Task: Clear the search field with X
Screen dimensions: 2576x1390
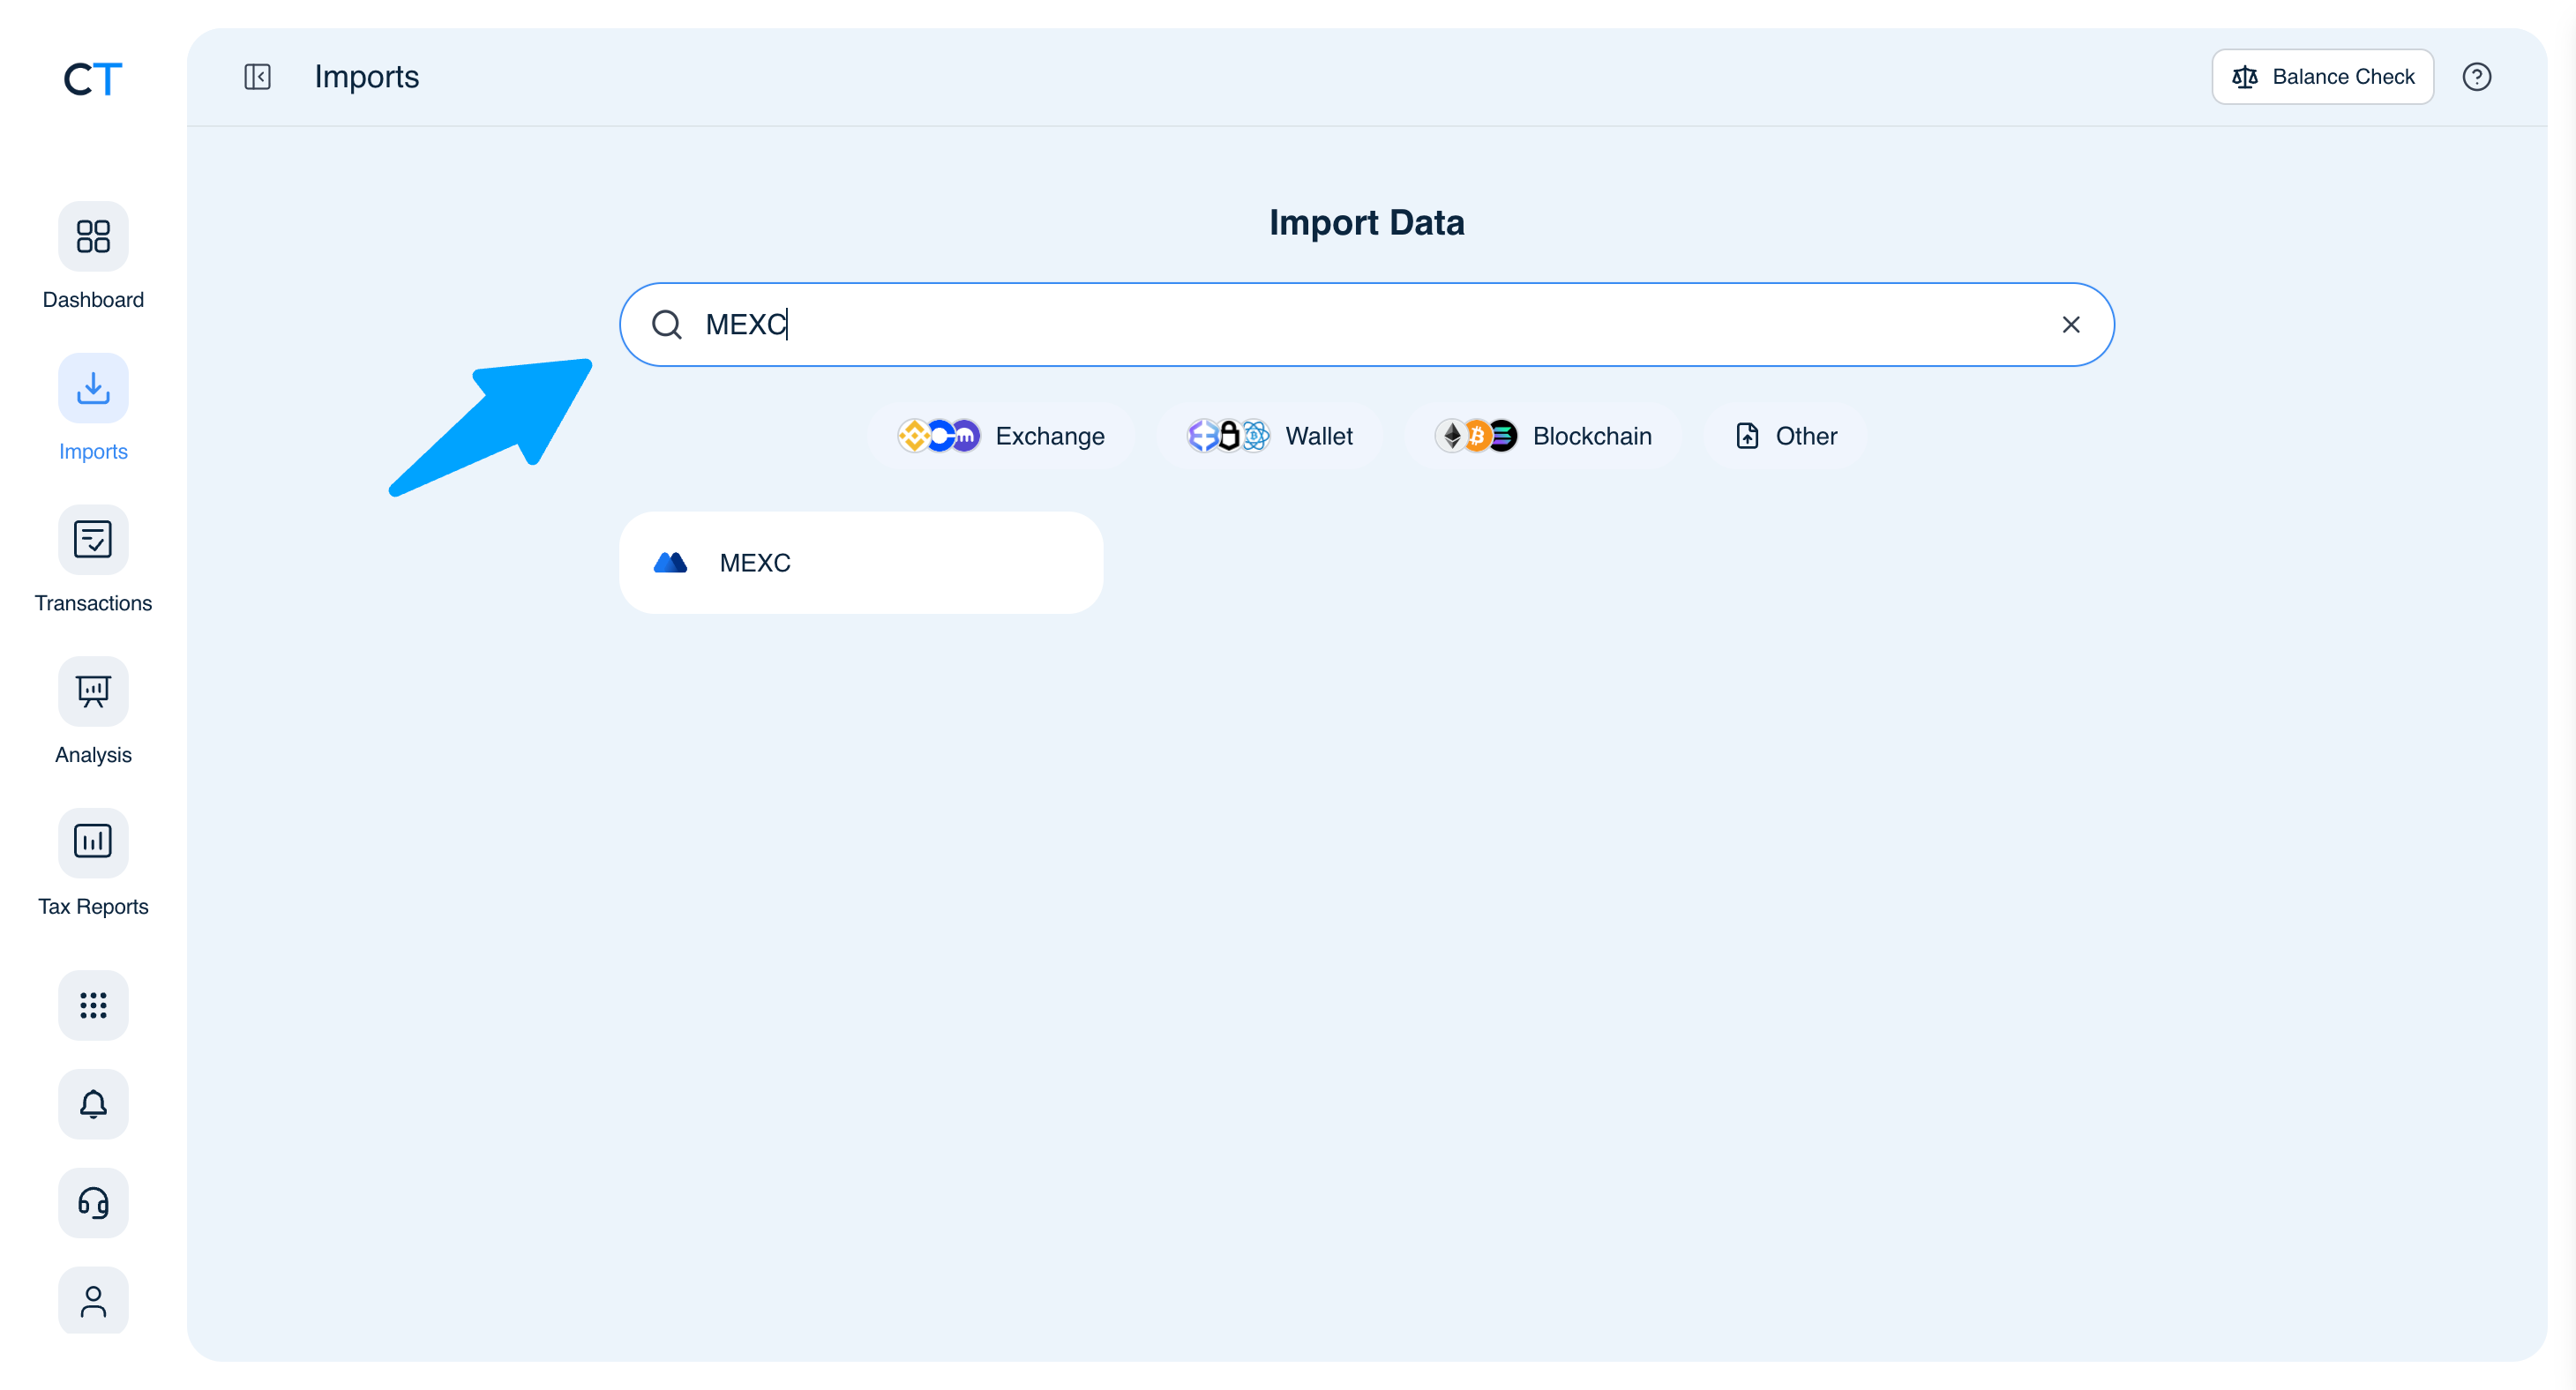Action: point(2071,325)
